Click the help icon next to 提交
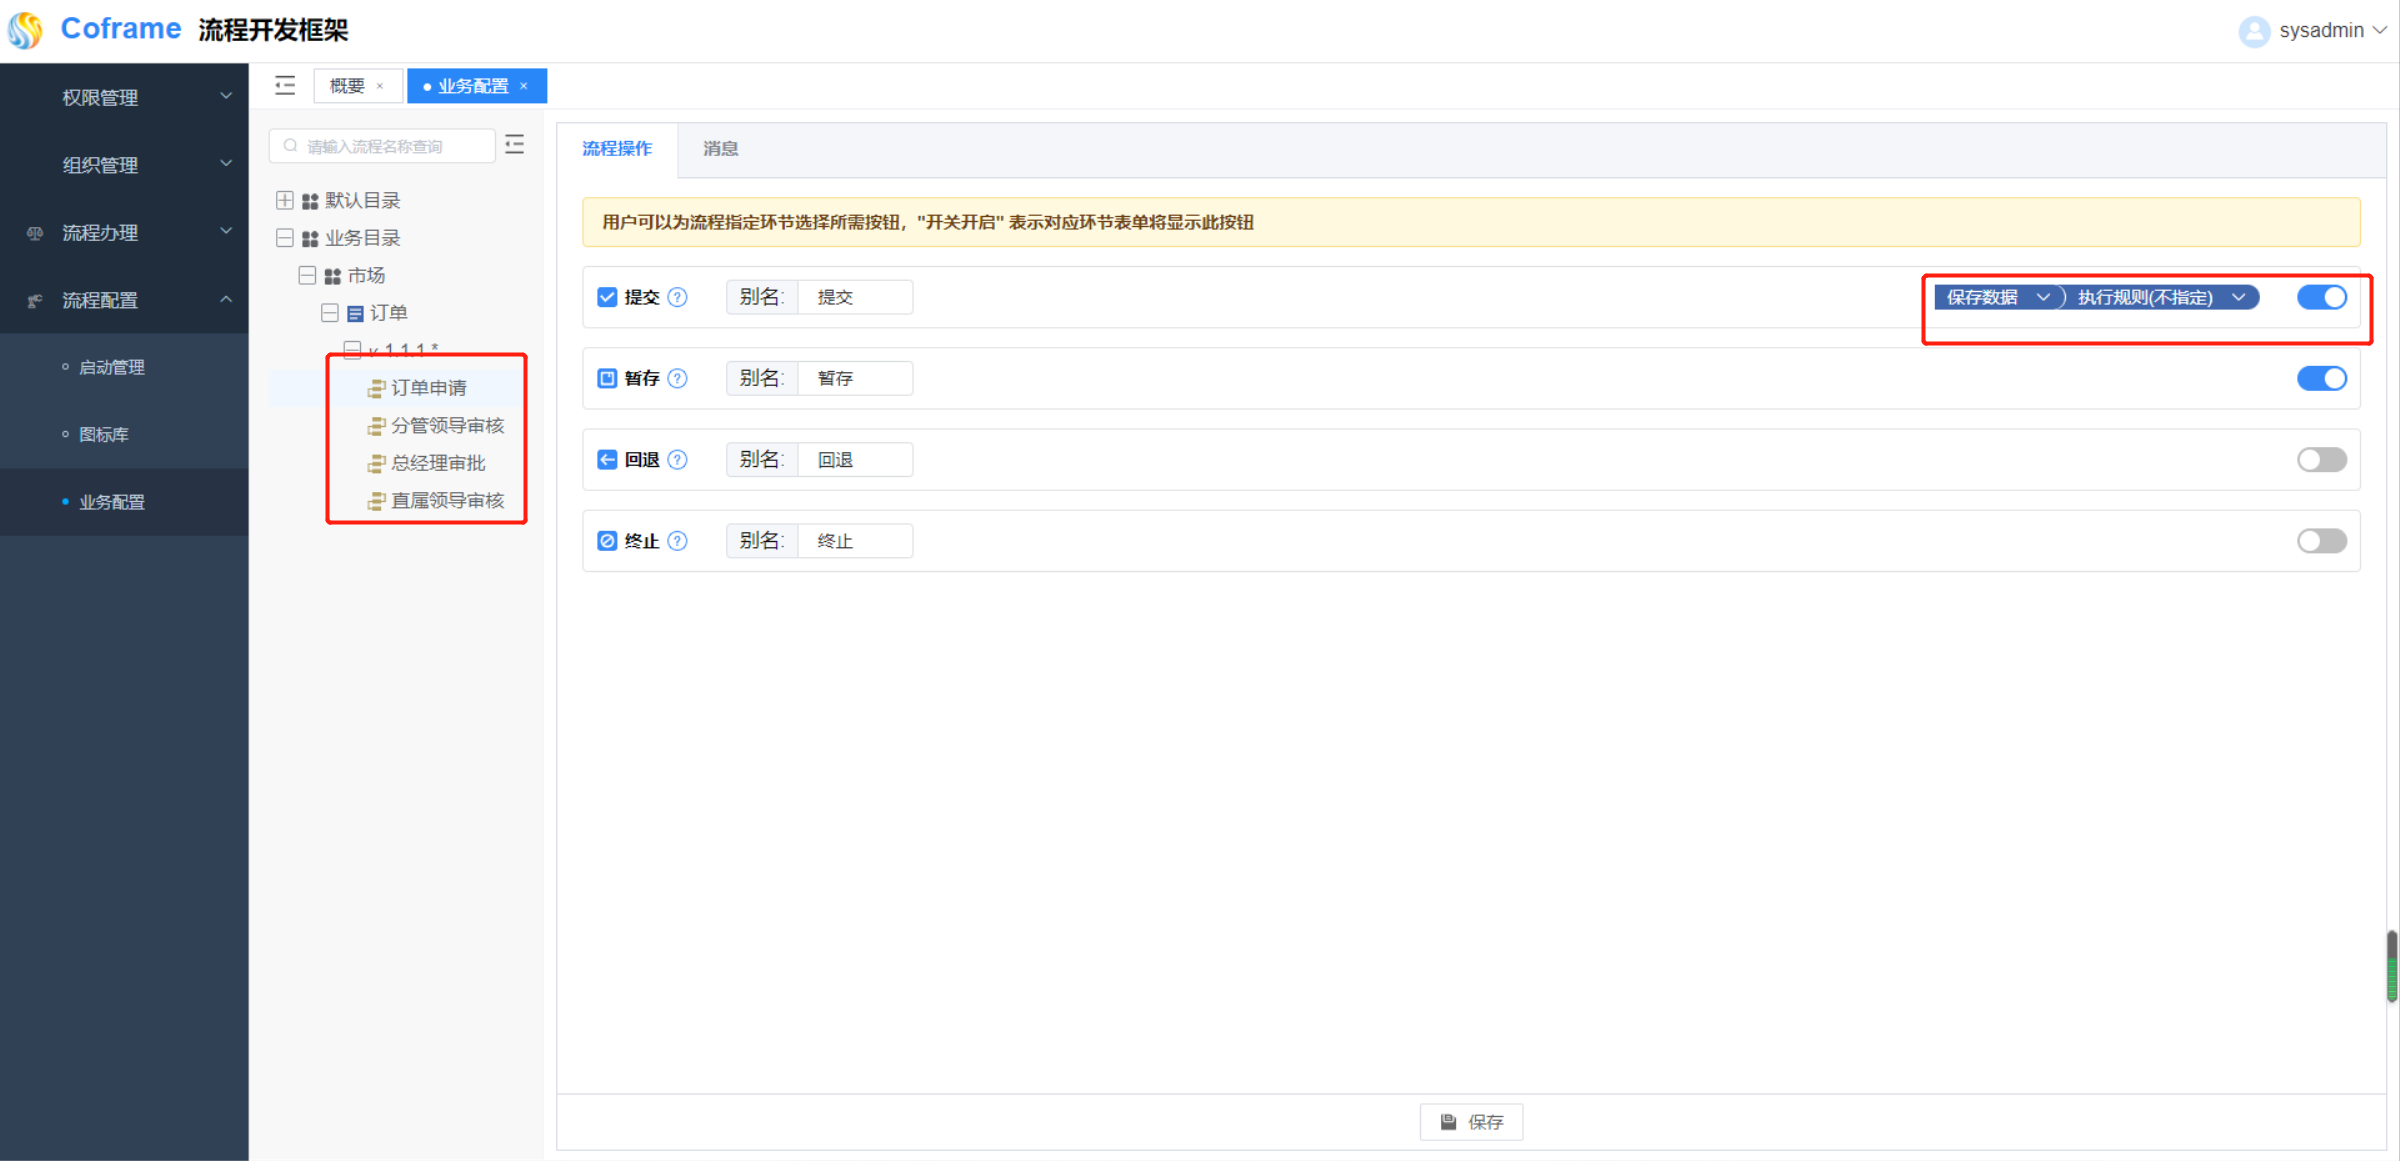2400x1161 pixels. pyautogui.click(x=677, y=297)
